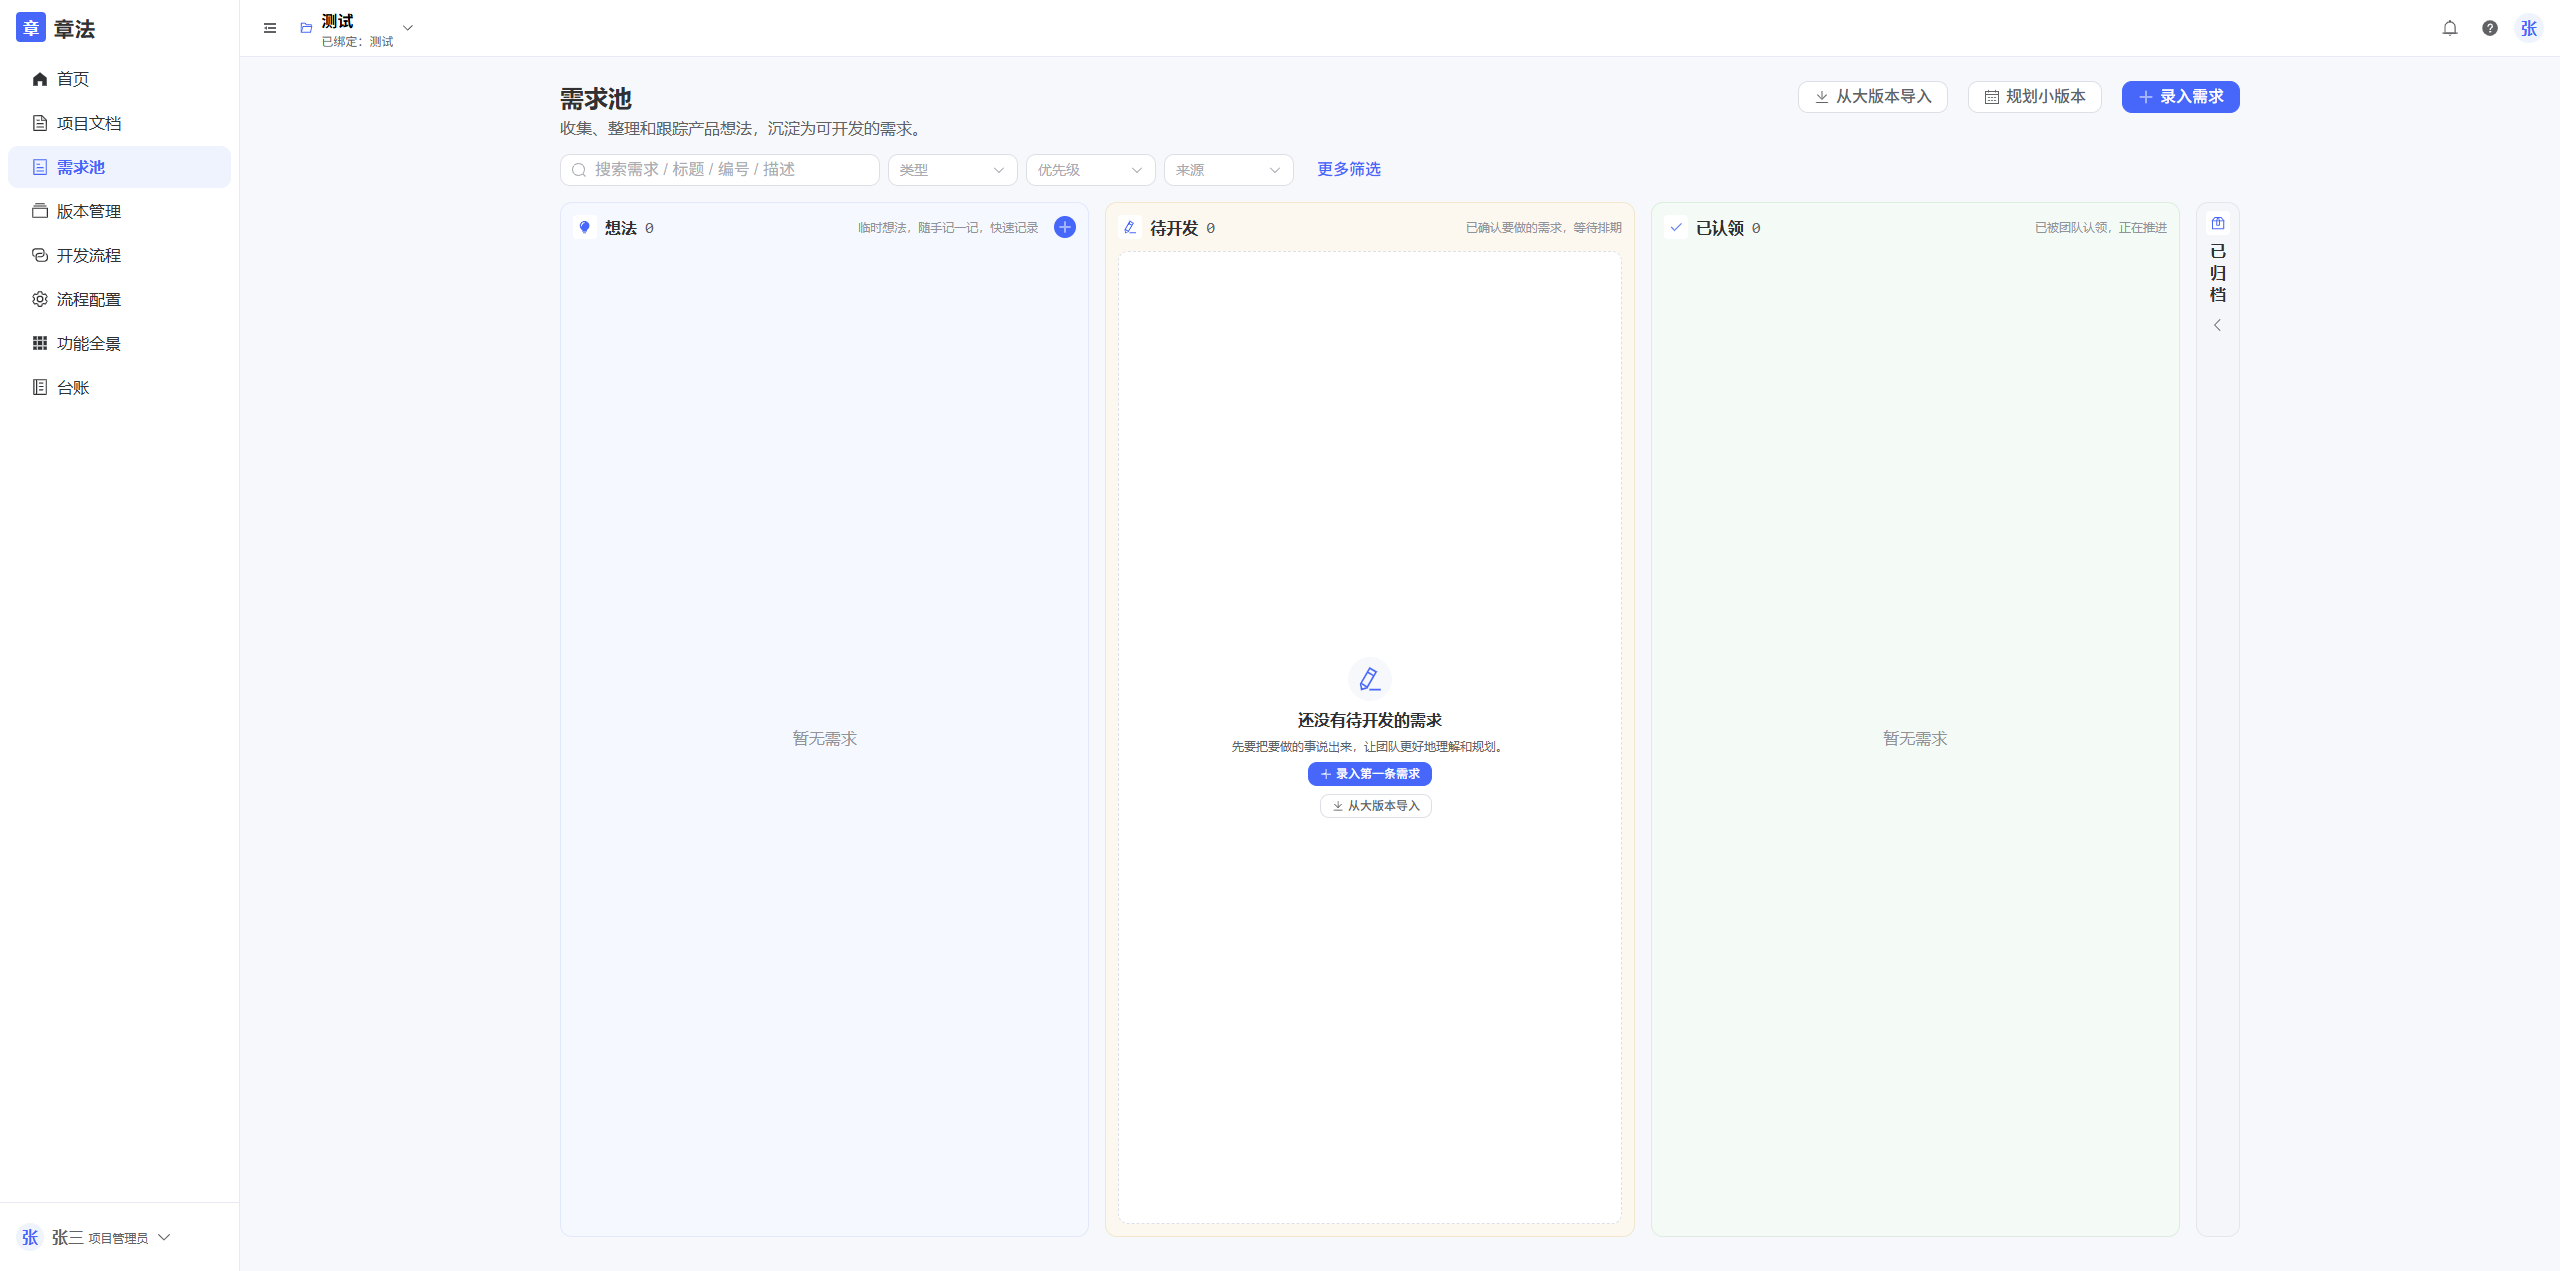The image size is (2560, 1271).
Task: Focus the 搜索需求 search input field
Action: pos(719,170)
